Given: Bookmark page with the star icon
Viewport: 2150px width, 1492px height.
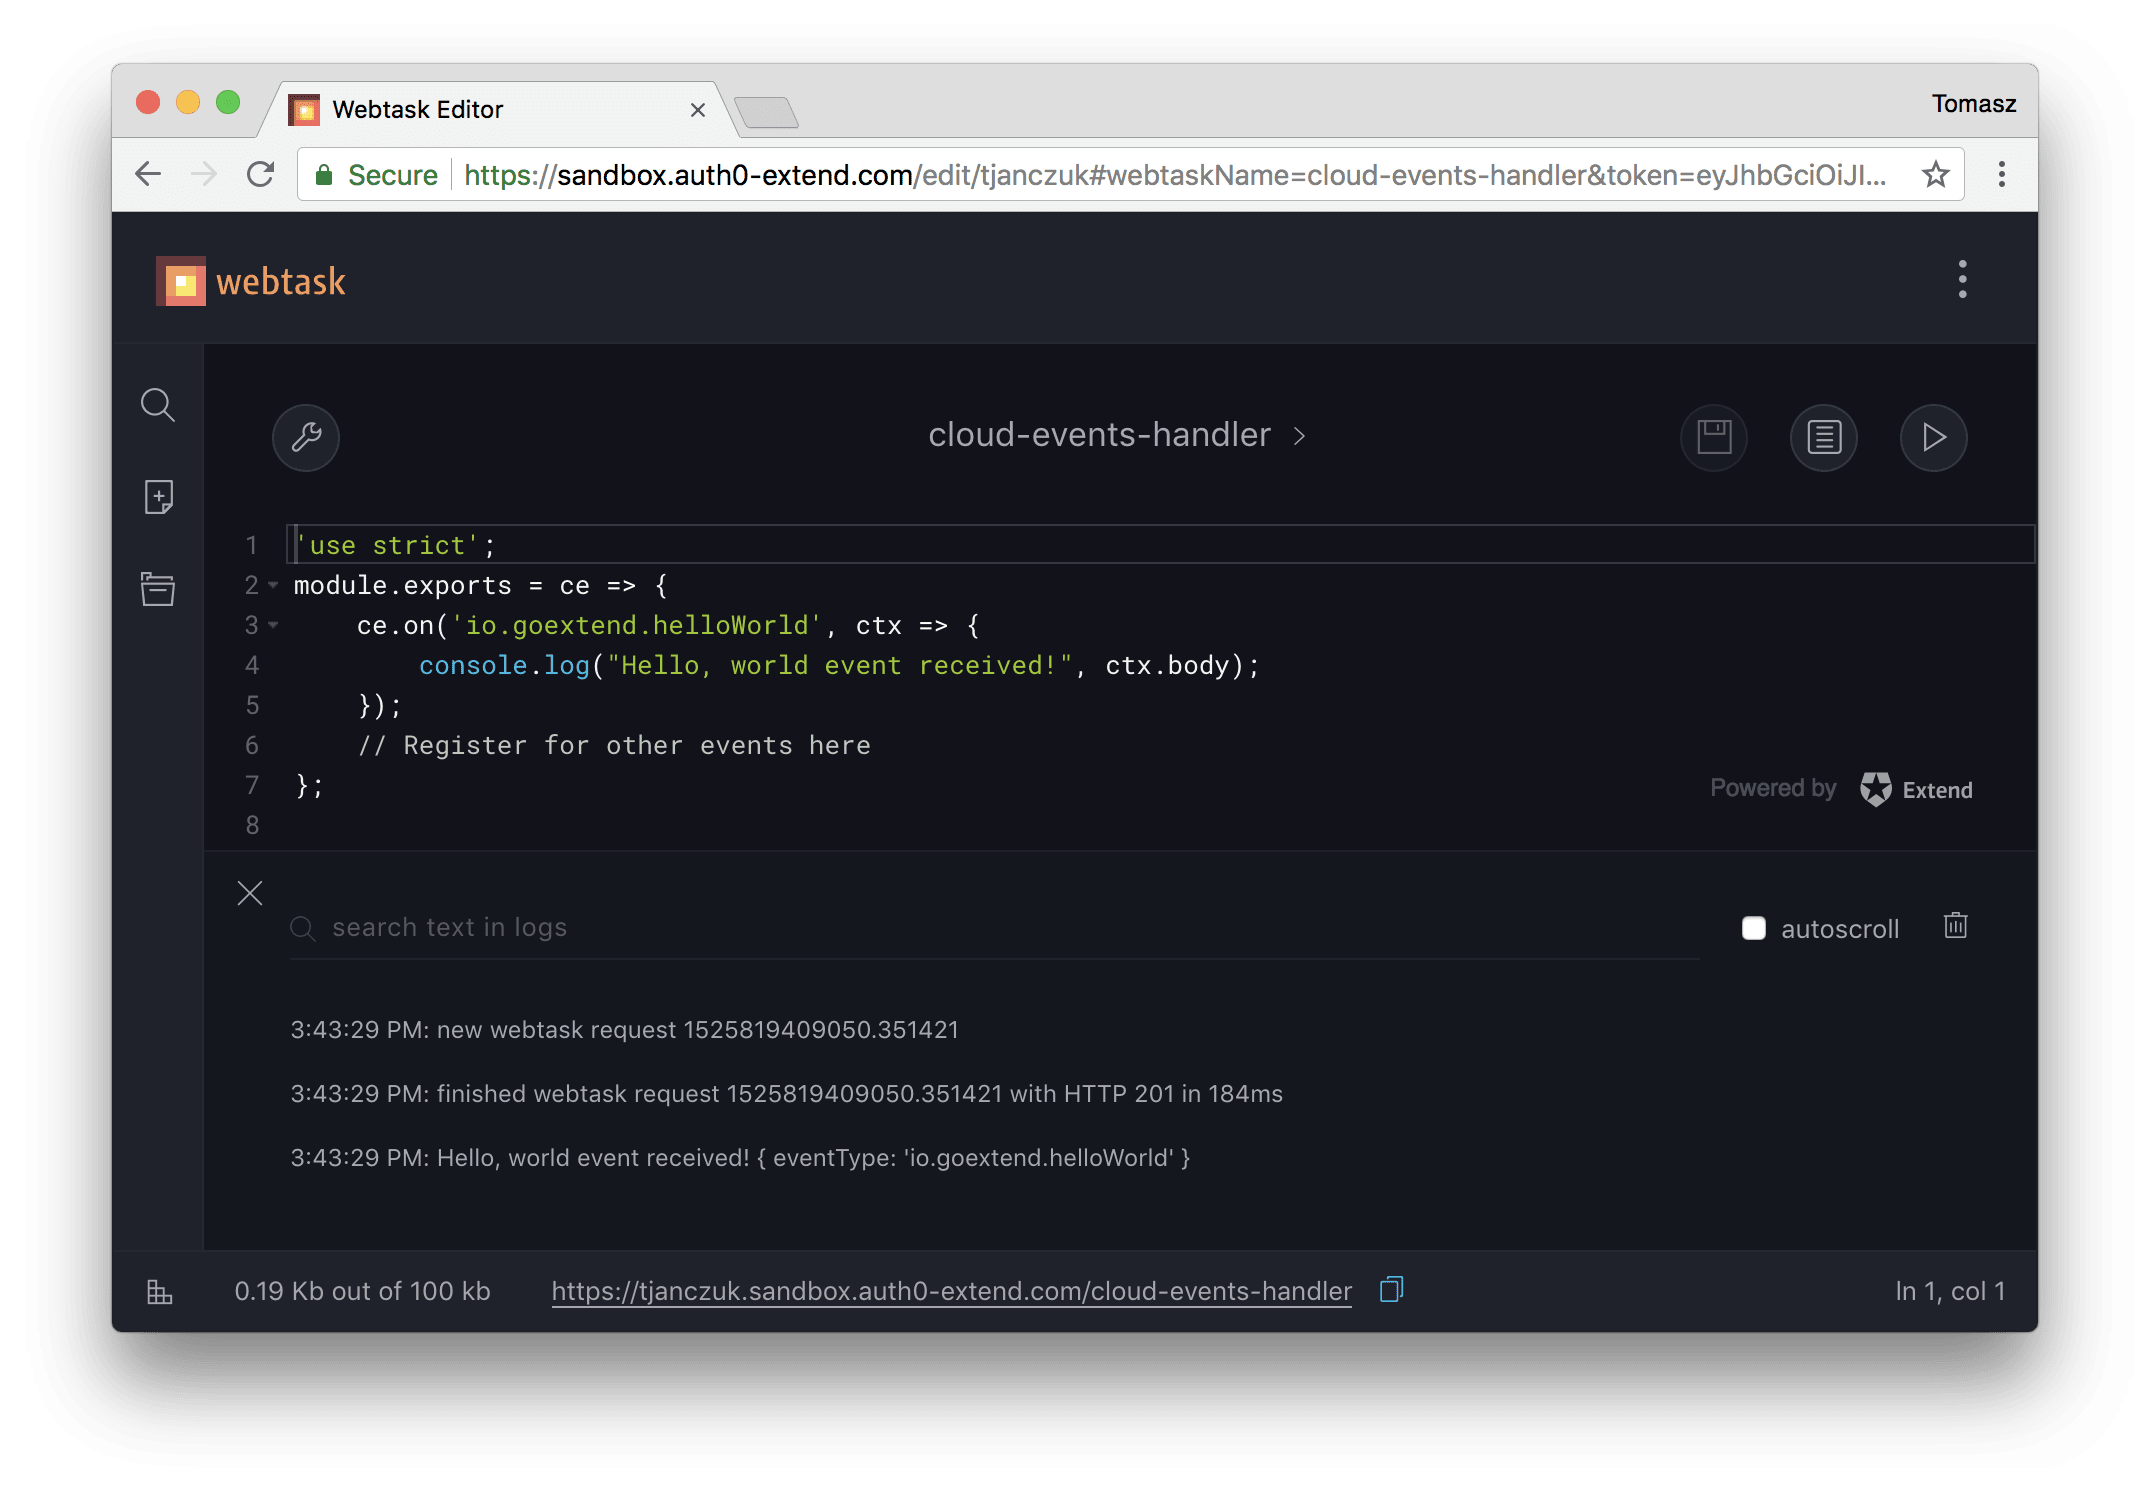Looking at the screenshot, I should [1936, 175].
